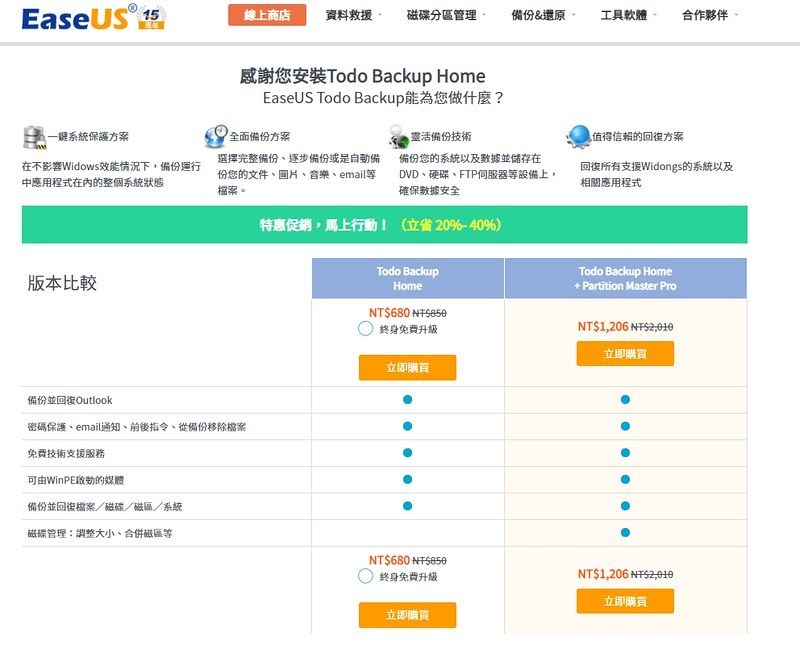Click the Todo Backup Home + Partition Master Pro header
The width and height of the screenshot is (800, 645).
(x=626, y=278)
